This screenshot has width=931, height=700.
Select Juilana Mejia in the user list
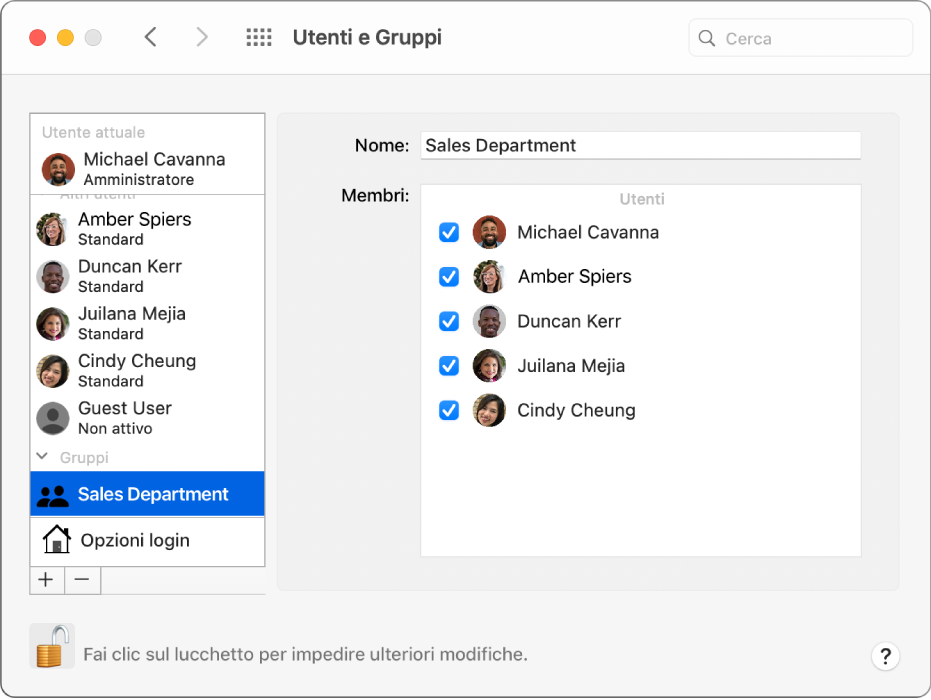click(x=131, y=322)
